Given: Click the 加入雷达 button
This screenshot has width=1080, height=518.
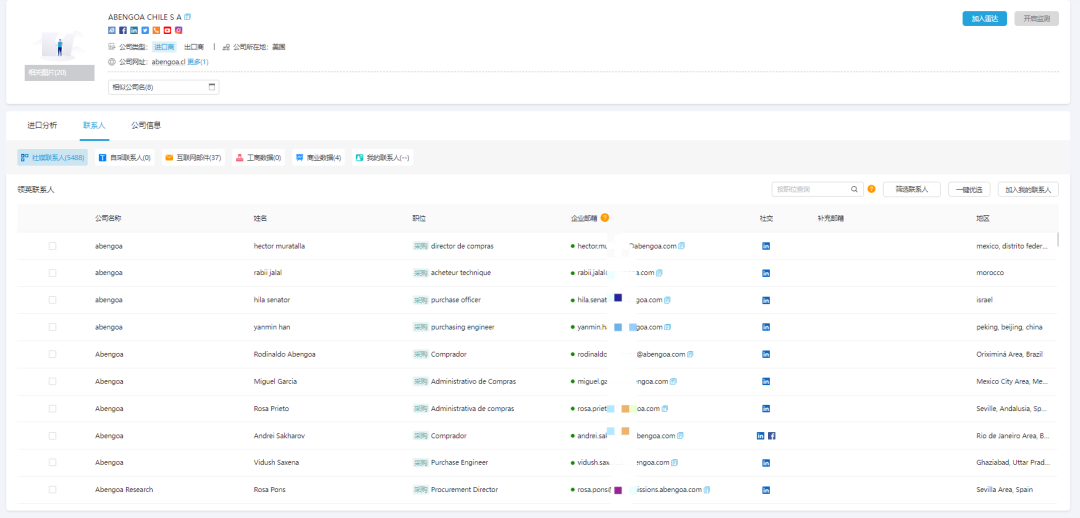Looking at the screenshot, I should coord(984,18).
